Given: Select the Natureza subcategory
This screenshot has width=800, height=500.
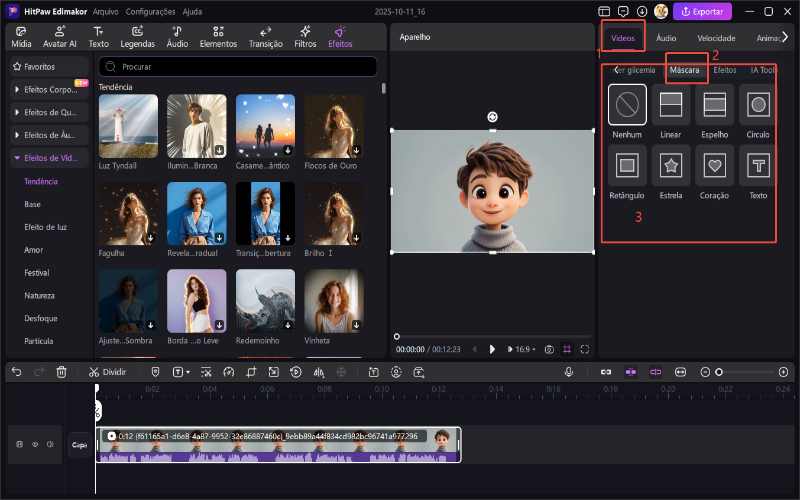Looking at the screenshot, I should point(39,295).
